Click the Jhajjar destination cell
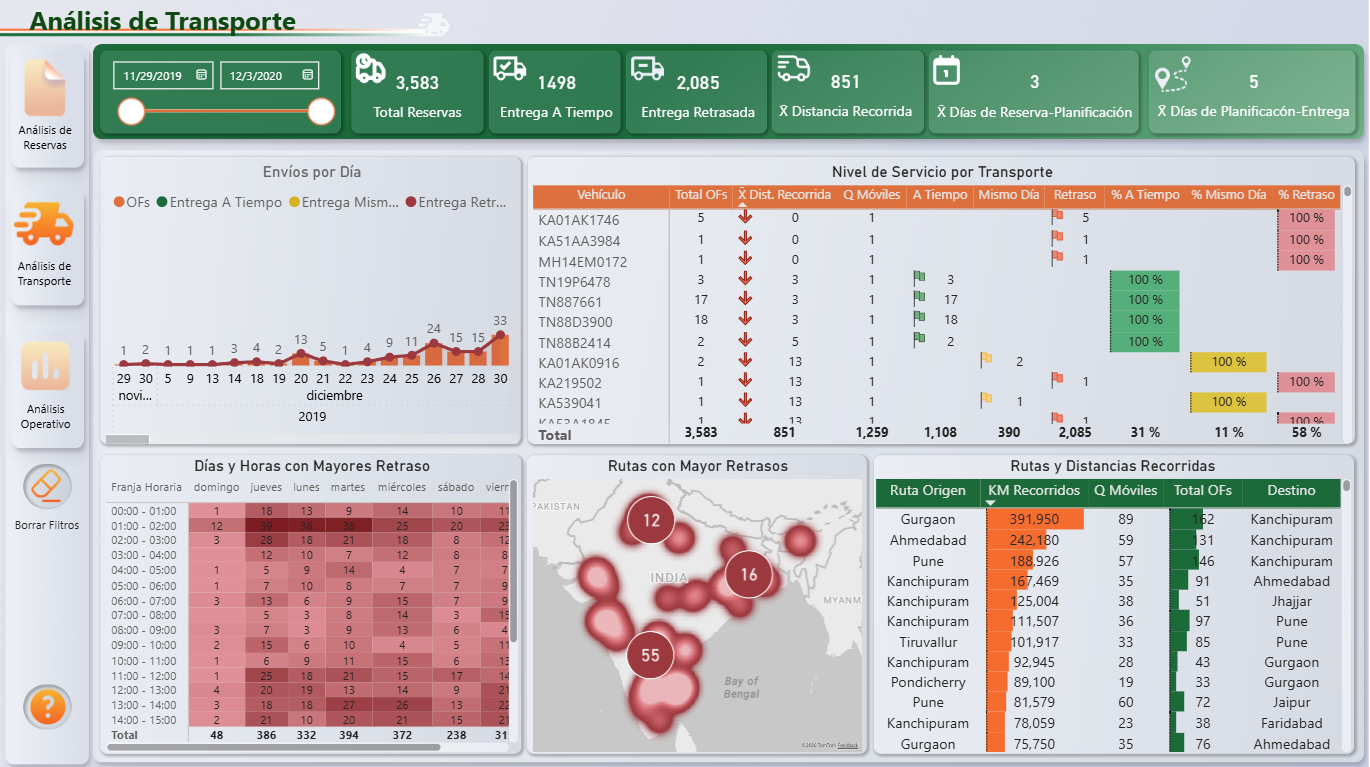1370x767 pixels. 1292,601
